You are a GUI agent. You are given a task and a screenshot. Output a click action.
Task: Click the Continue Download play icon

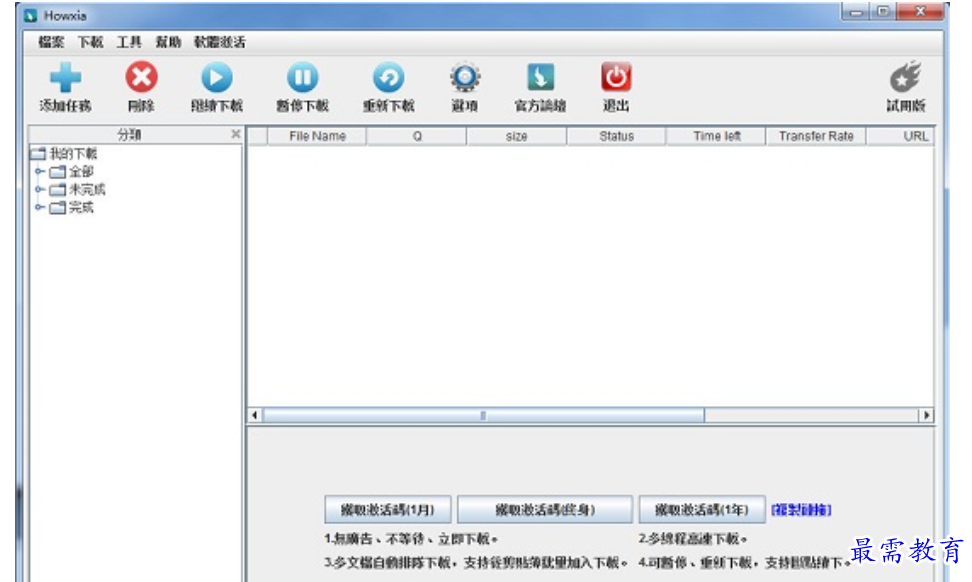click(216, 77)
